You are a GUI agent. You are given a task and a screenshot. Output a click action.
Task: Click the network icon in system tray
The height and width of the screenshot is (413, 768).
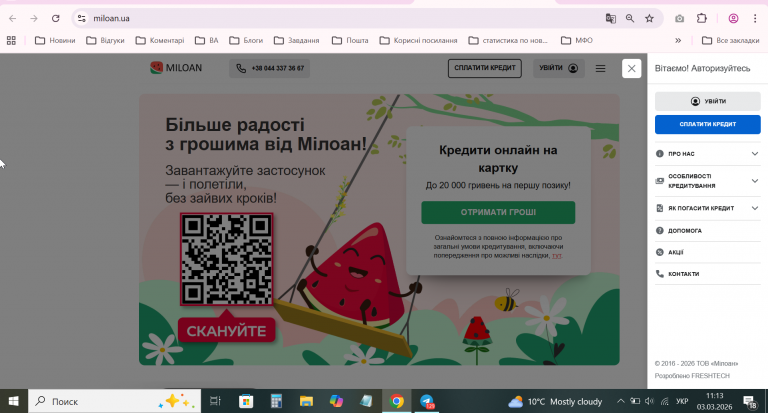[665, 401]
